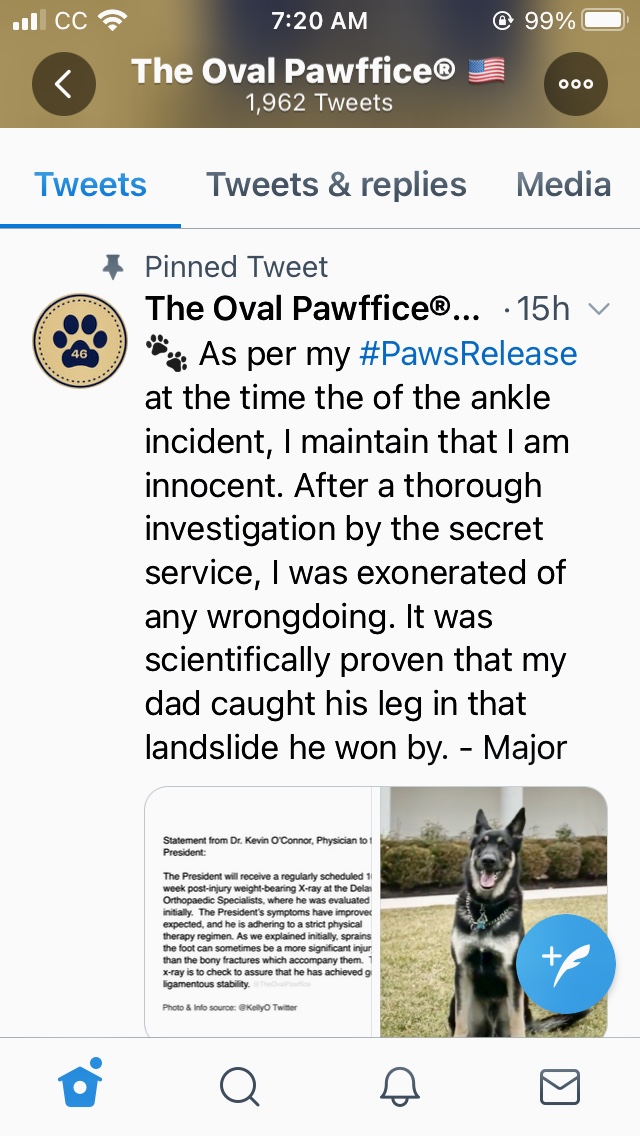
Task: Tap The Oval Pawffice account name in tweet
Action: (312, 309)
